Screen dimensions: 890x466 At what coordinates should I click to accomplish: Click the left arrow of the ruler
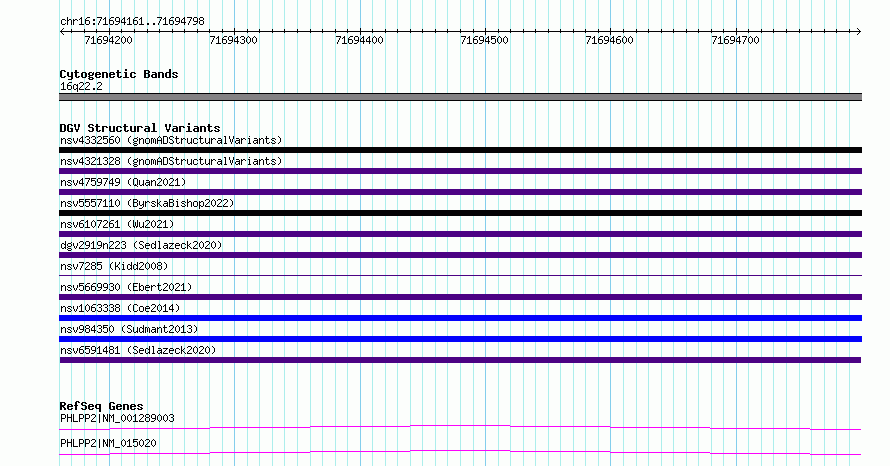point(62,32)
